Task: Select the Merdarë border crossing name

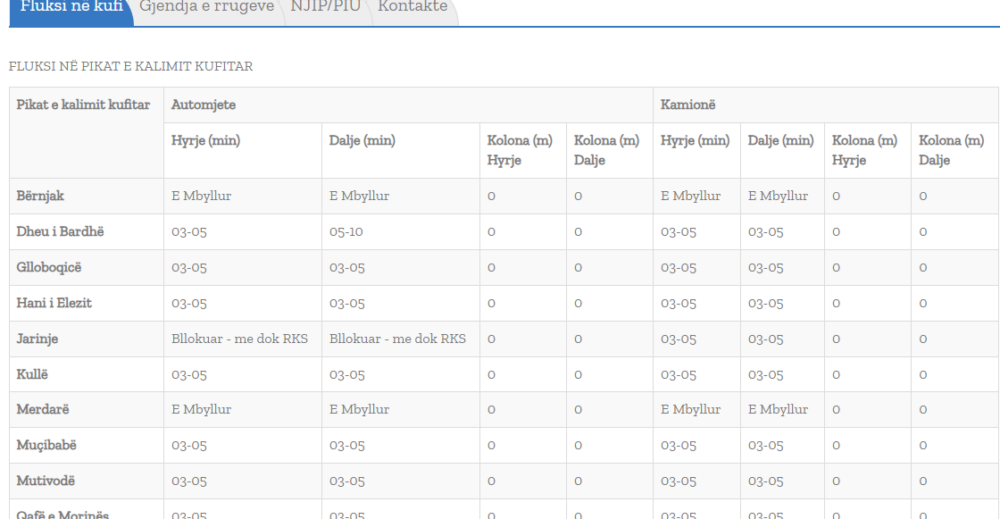Action: (43, 410)
